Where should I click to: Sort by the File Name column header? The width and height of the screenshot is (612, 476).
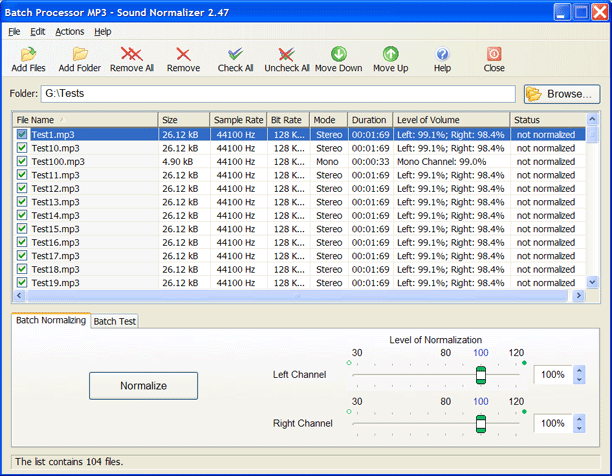click(x=85, y=120)
